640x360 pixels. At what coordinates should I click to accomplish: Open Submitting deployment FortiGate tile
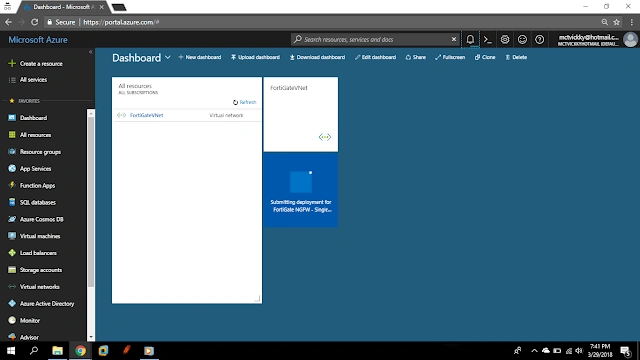[301, 190]
